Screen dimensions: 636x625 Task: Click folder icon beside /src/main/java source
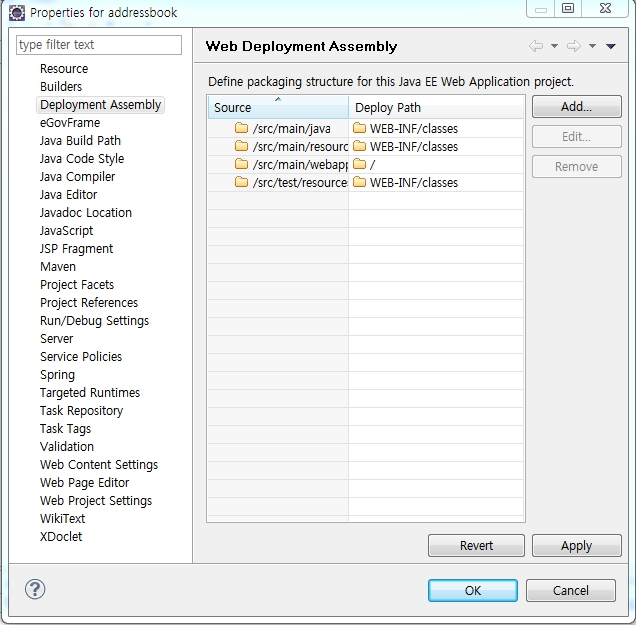coord(241,128)
